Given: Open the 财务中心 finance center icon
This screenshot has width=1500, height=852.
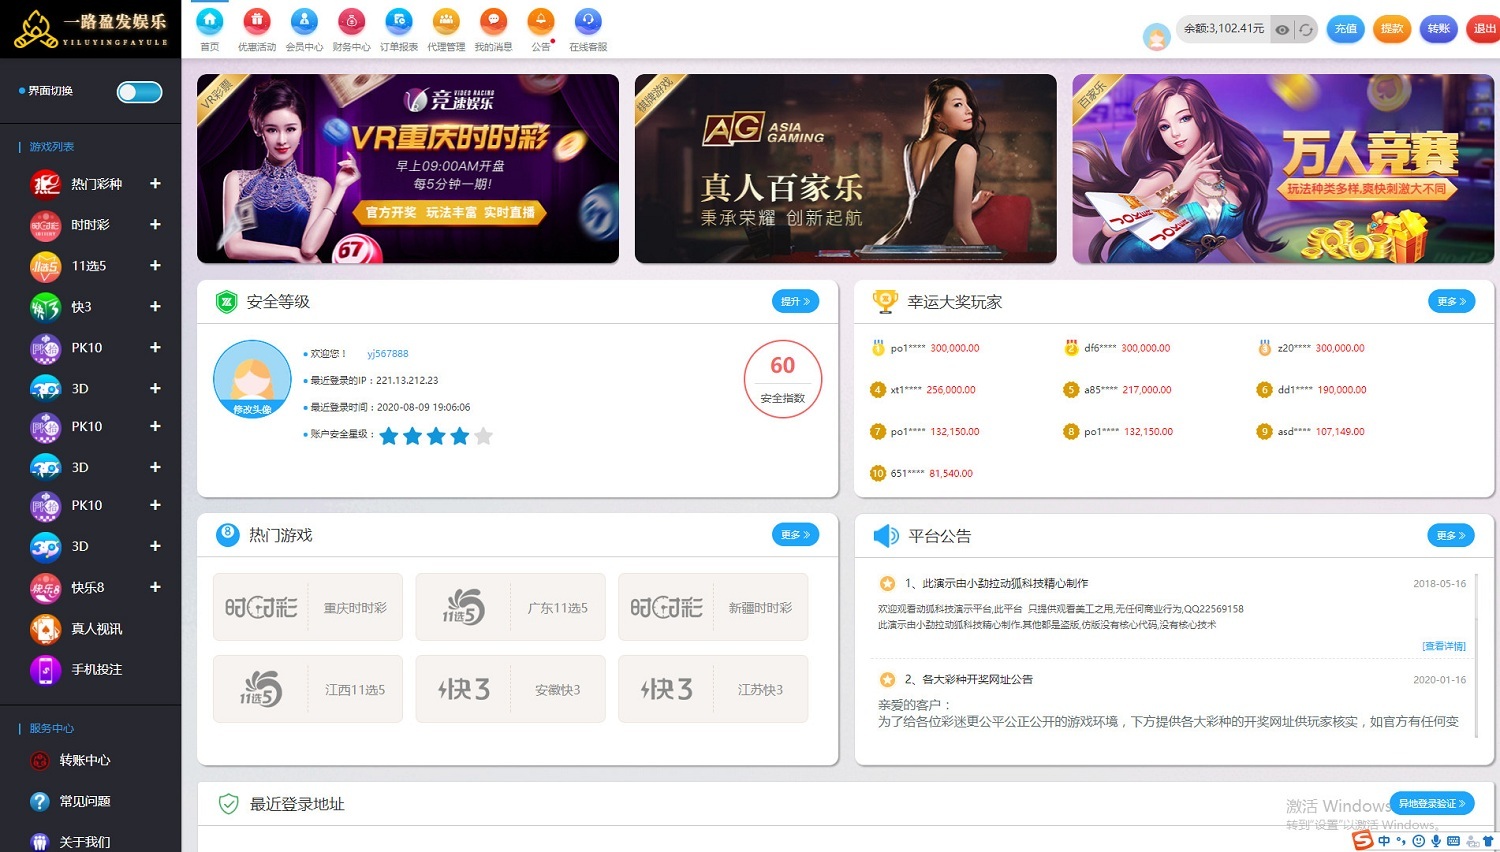Looking at the screenshot, I should 351,22.
